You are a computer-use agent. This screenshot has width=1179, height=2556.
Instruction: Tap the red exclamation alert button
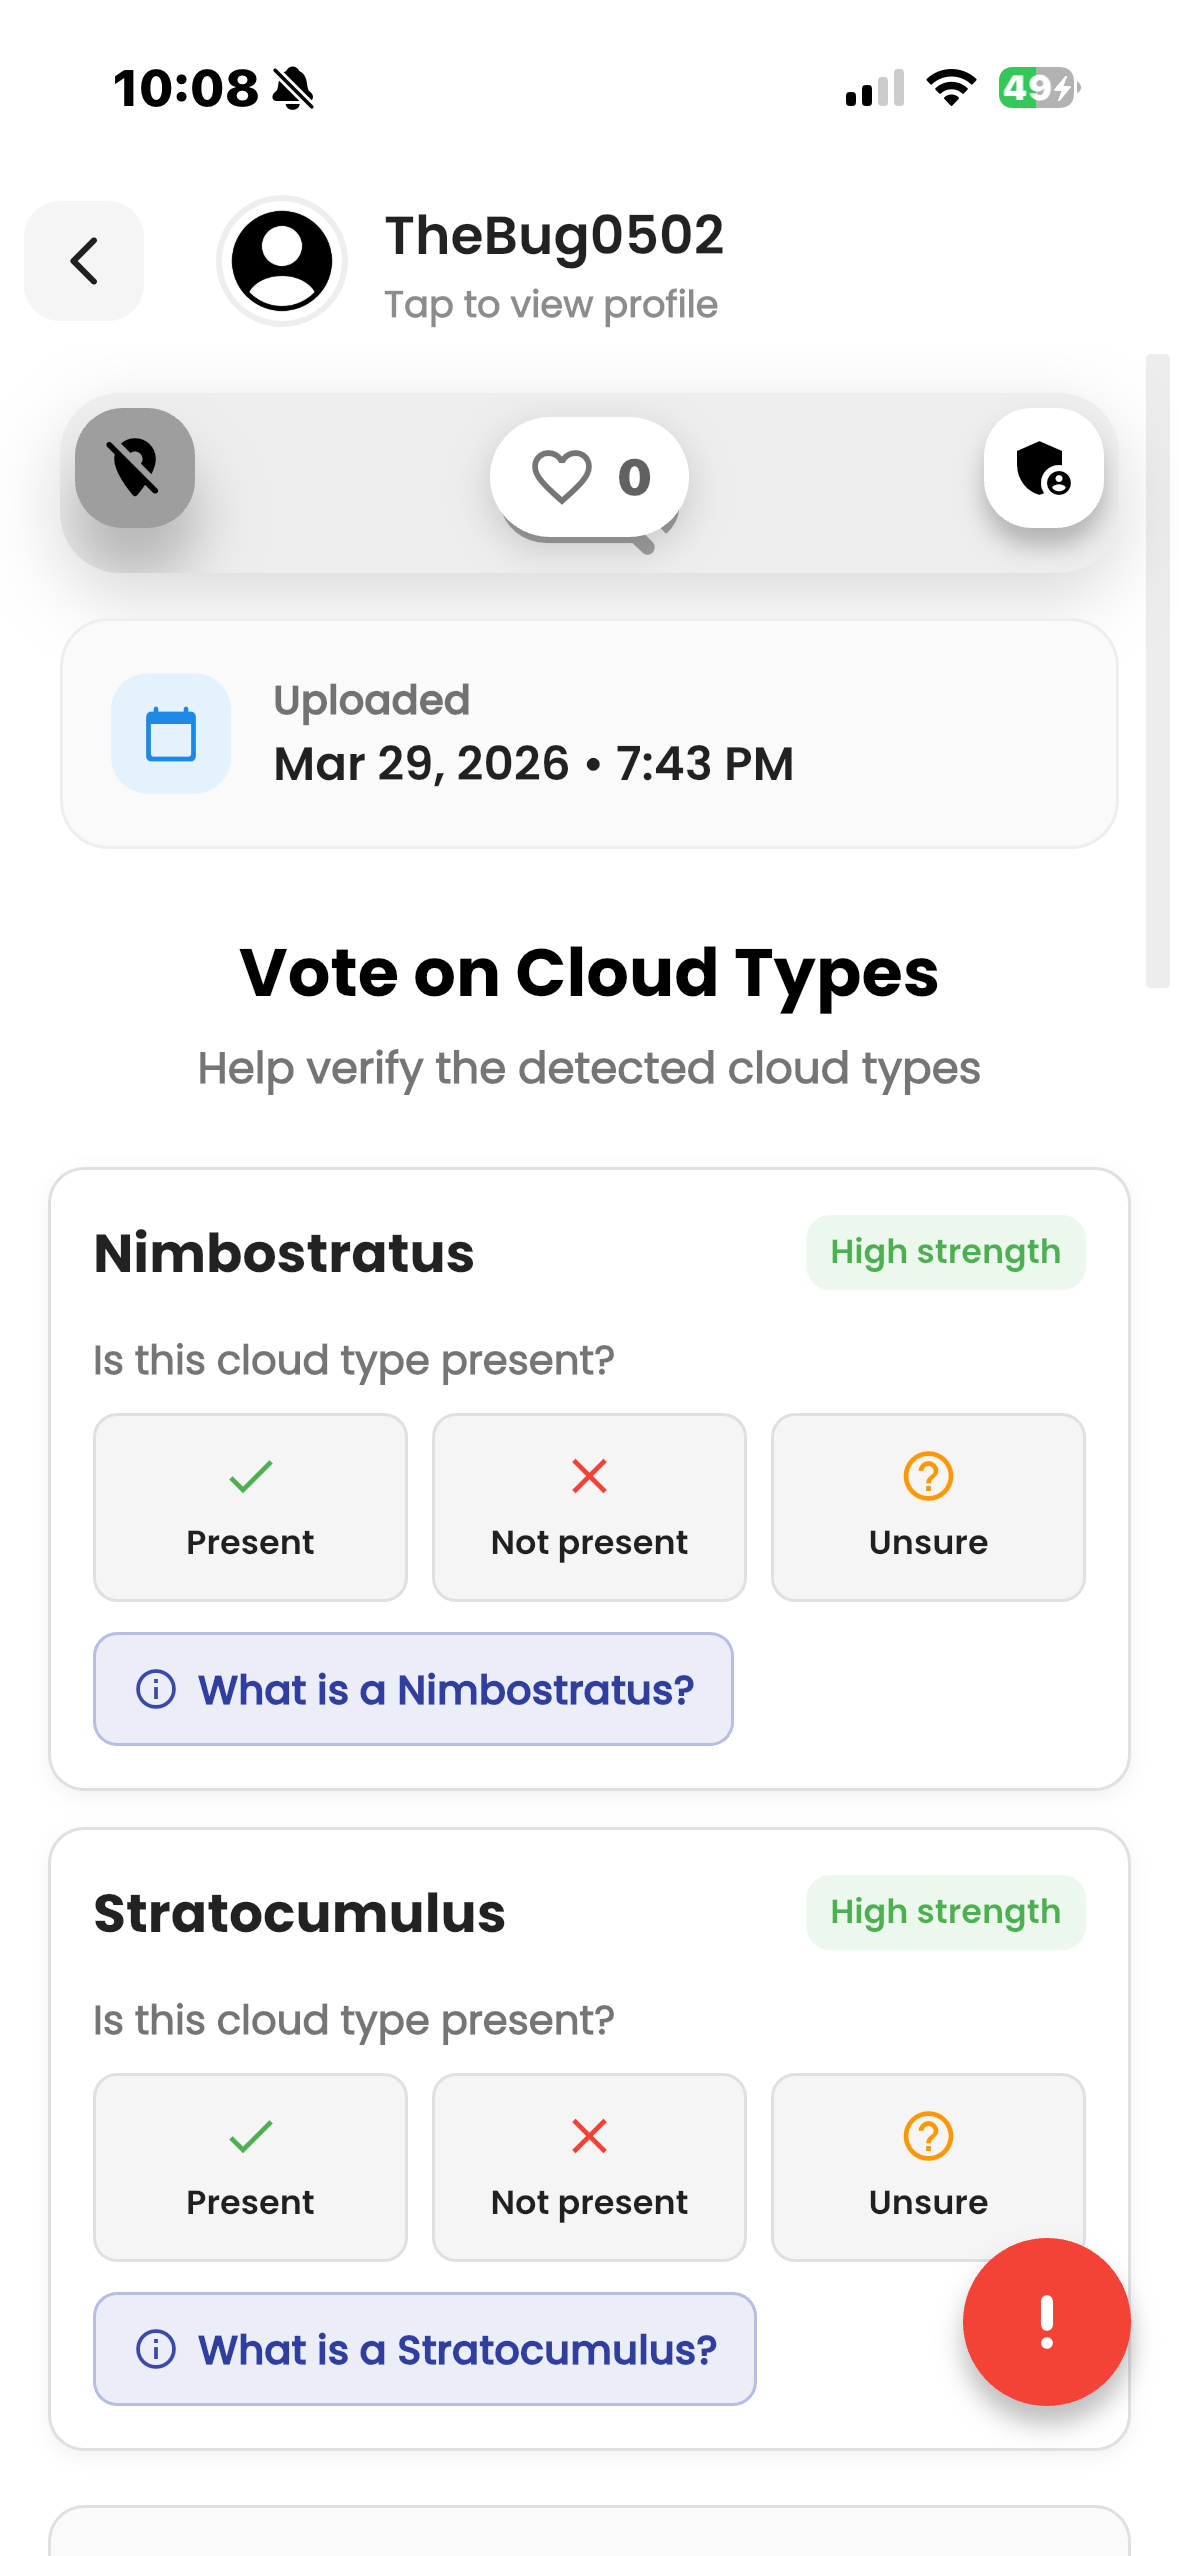pos(1045,2322)
